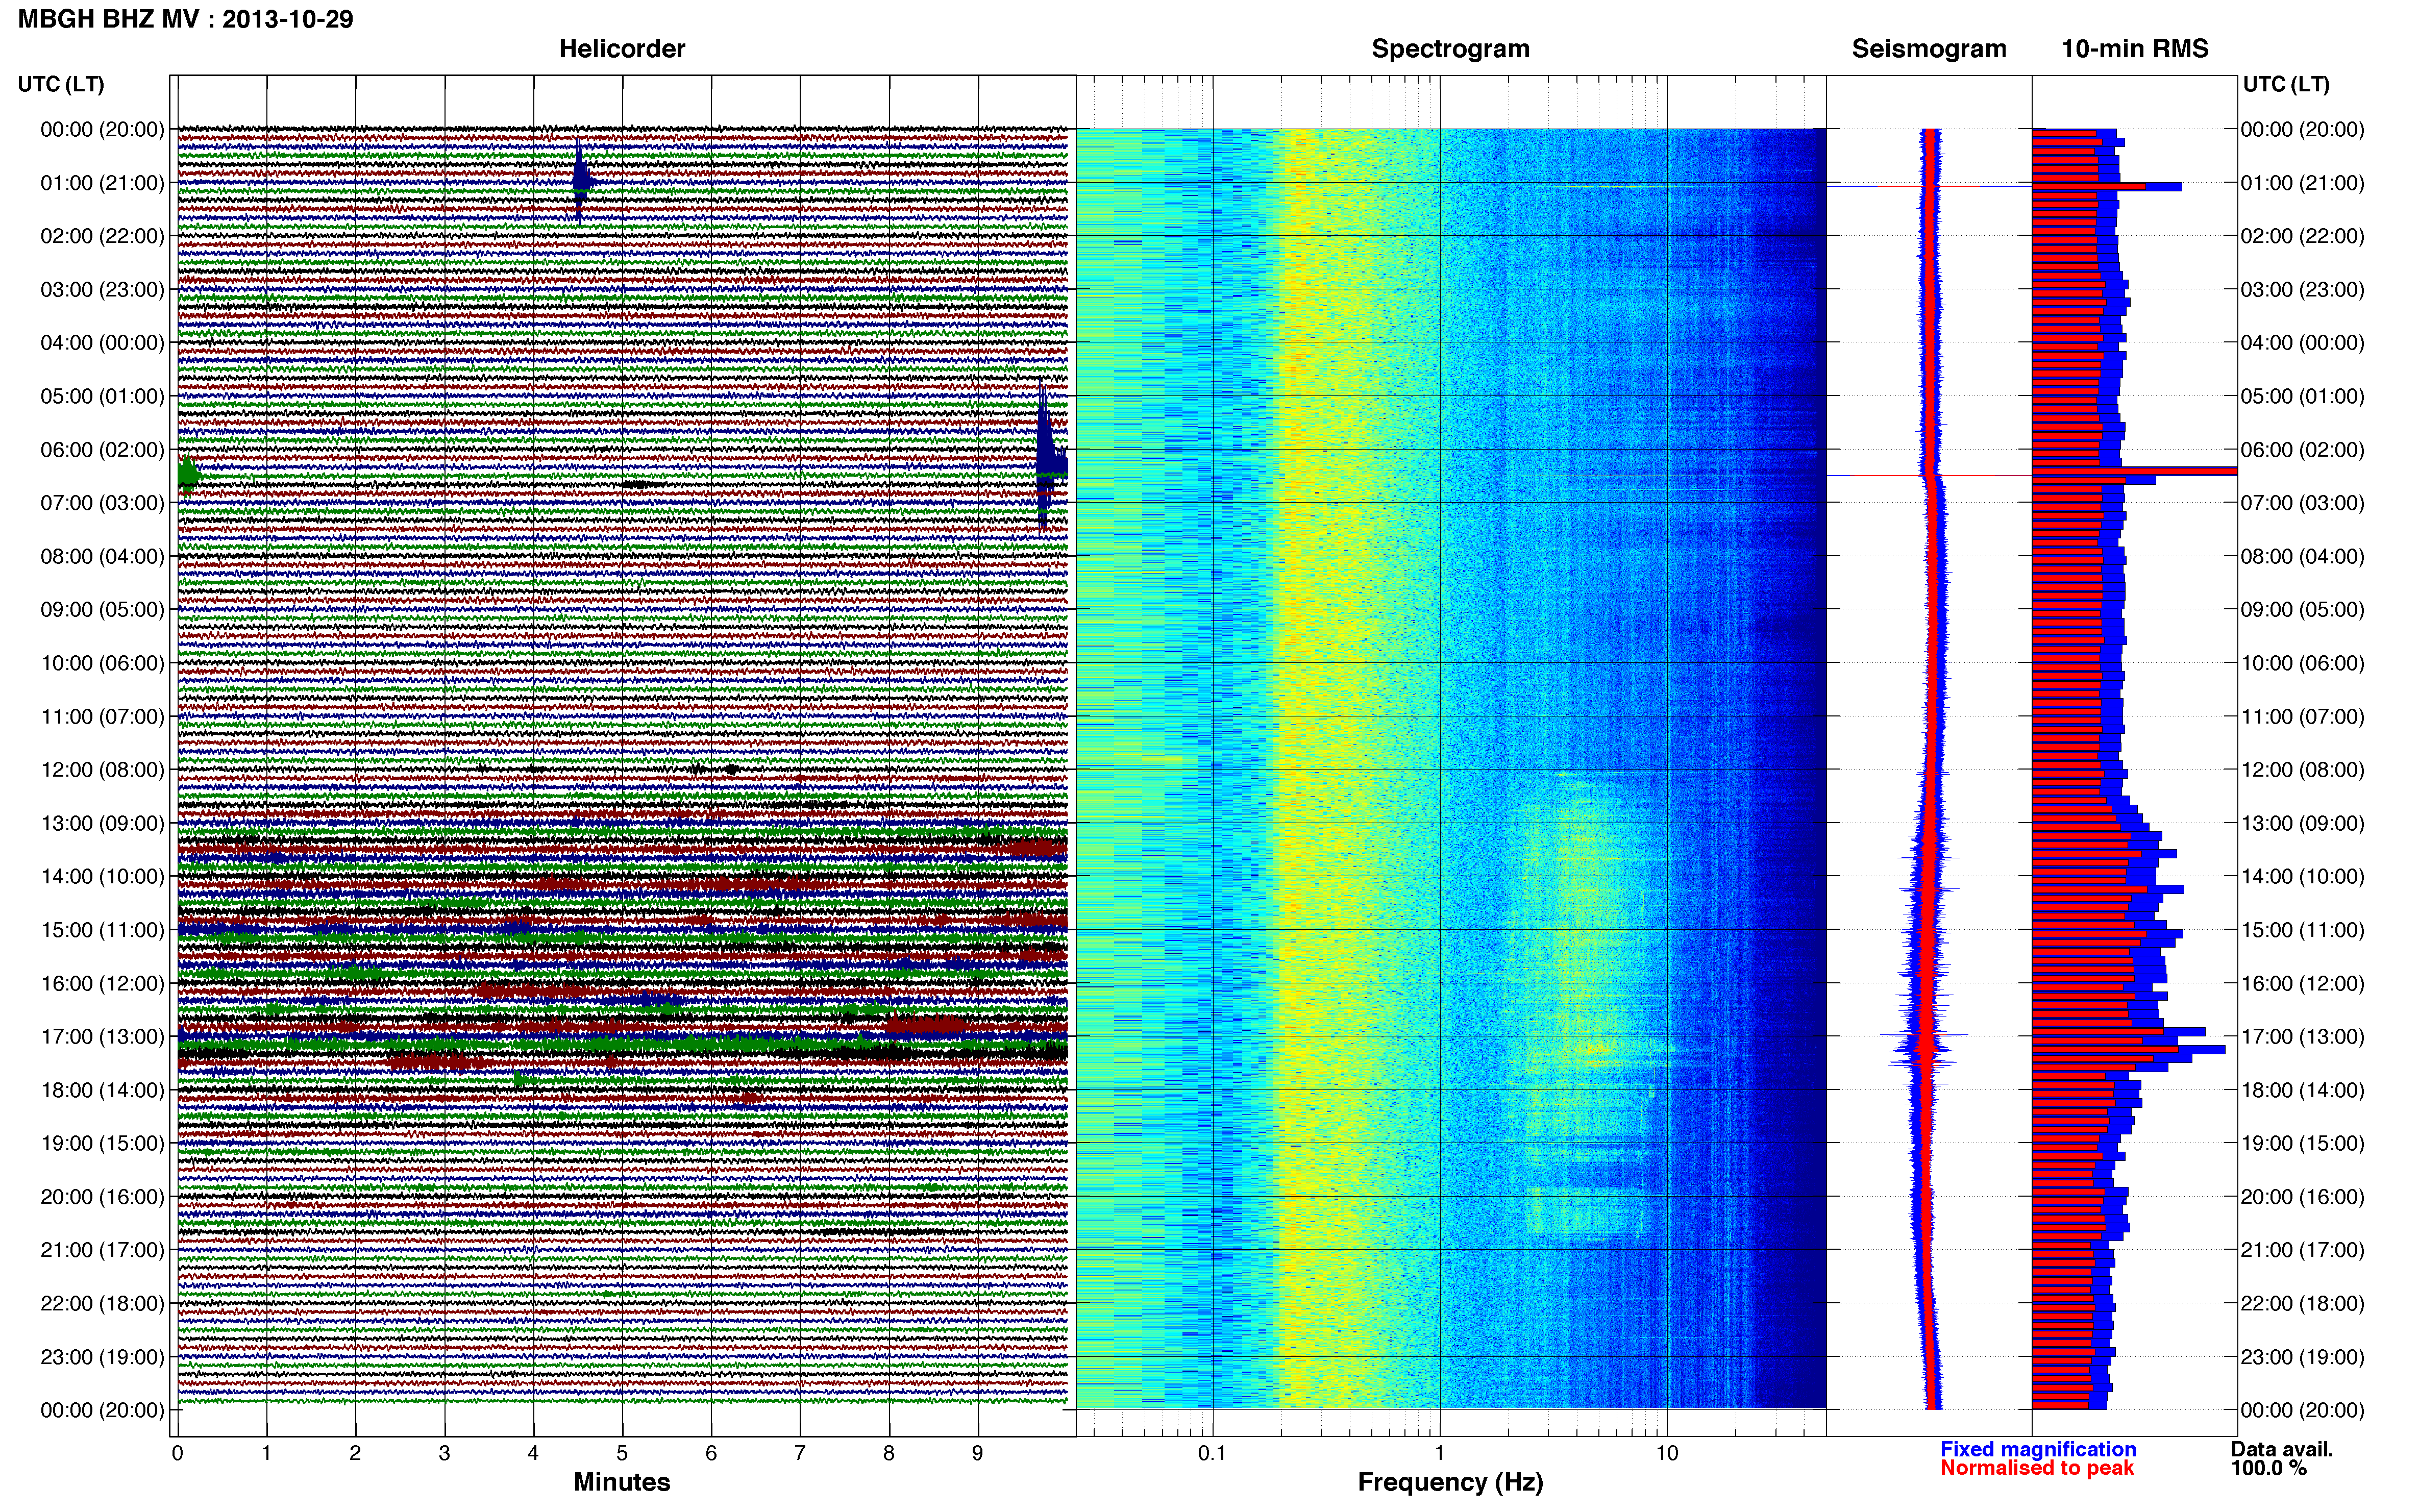Click right time label '20:00 (16:00)'

point(2302,1197)
